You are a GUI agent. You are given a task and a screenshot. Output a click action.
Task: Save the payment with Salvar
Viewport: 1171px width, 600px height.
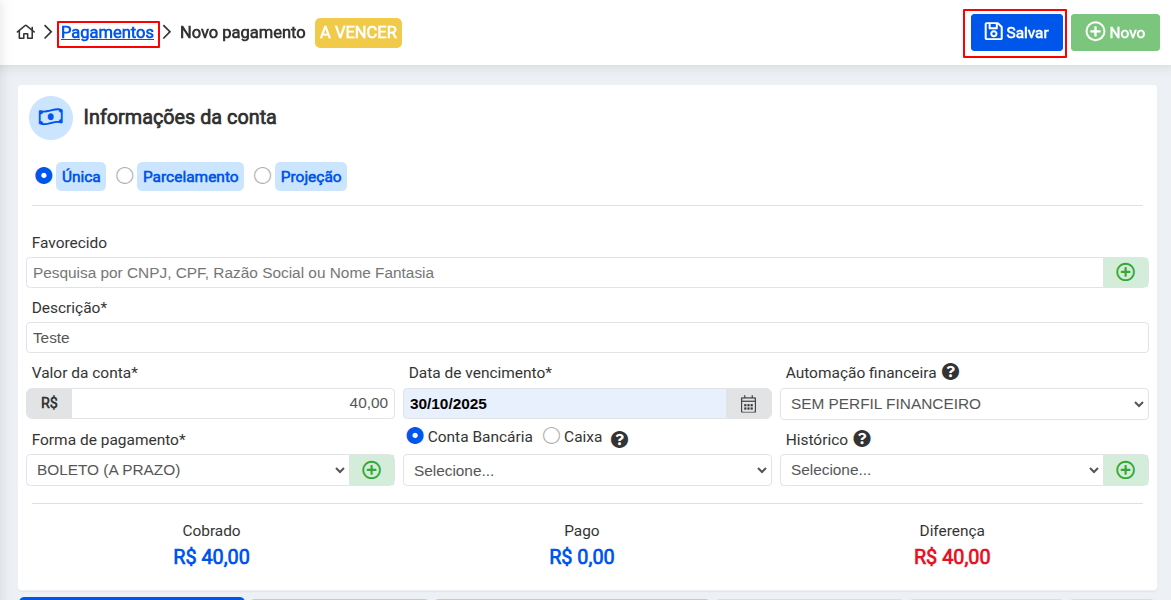(1016, 32)
